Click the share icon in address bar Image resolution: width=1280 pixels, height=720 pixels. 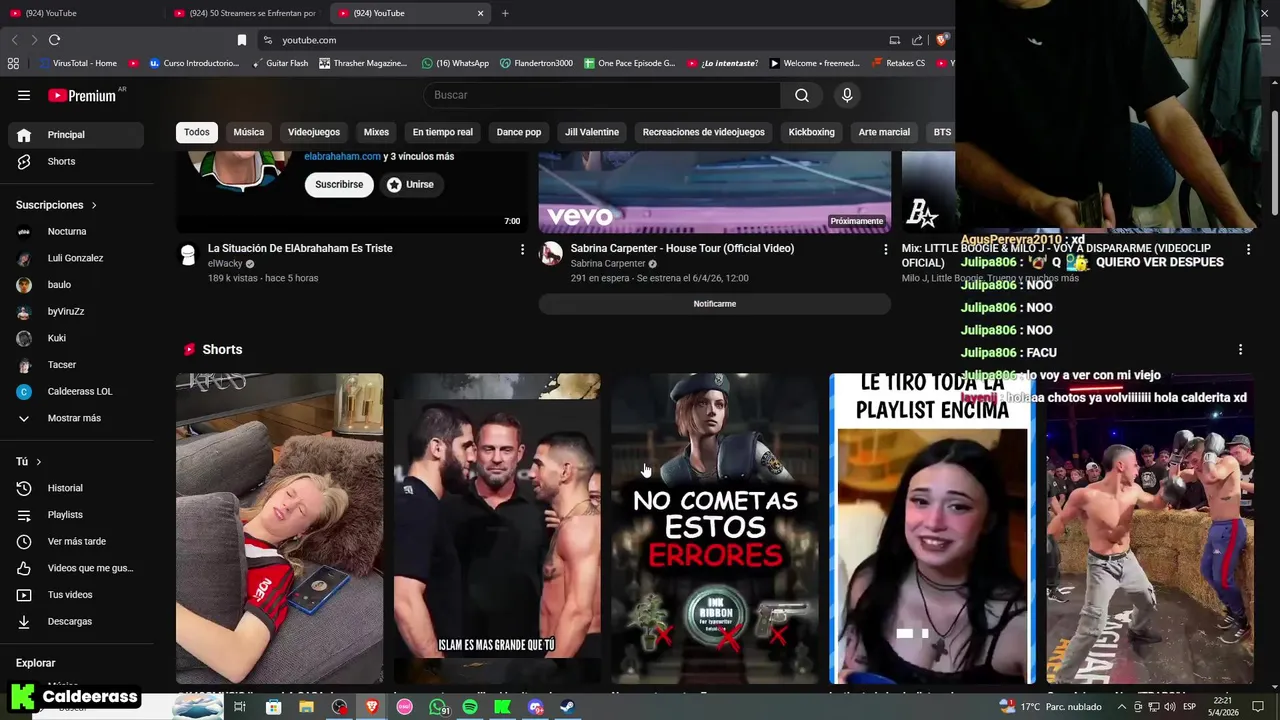coord(917,40)
